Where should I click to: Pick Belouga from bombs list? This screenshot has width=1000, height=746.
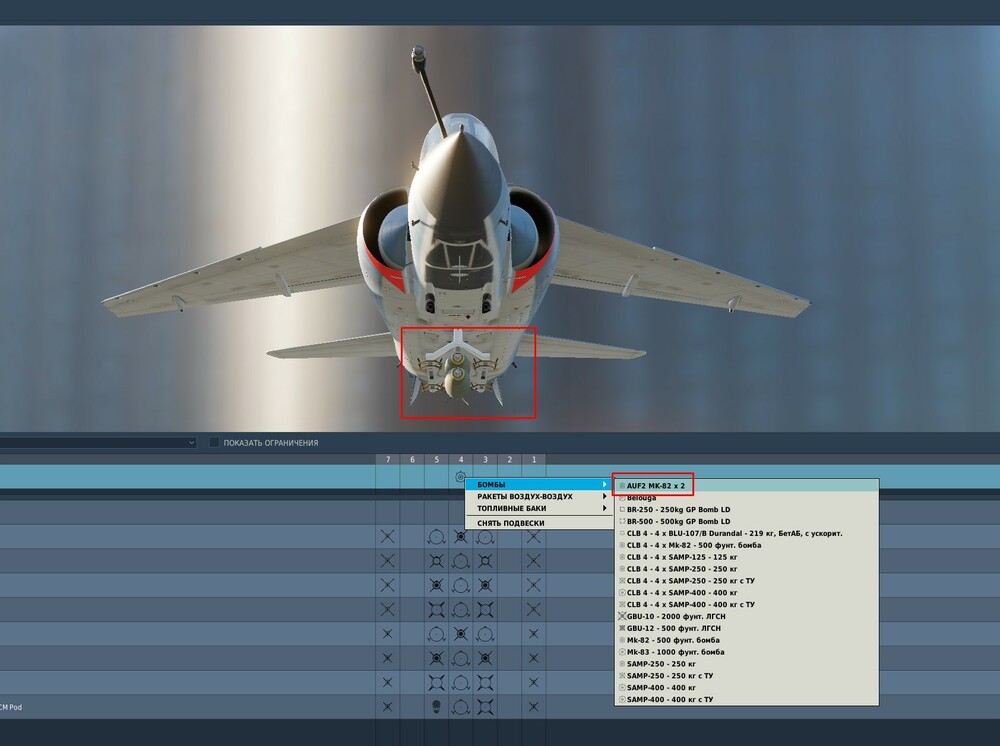point(746,497)
